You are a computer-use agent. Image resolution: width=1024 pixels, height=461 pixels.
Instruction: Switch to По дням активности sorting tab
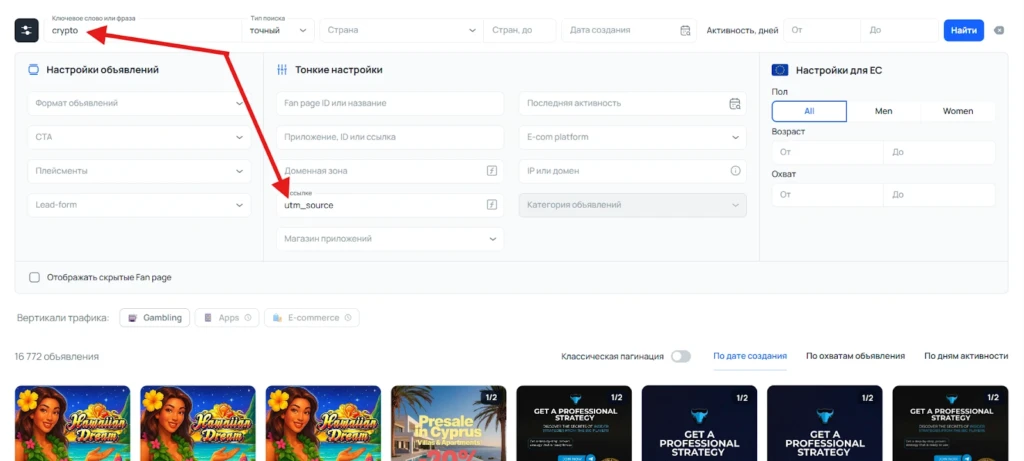coord(966,357)
